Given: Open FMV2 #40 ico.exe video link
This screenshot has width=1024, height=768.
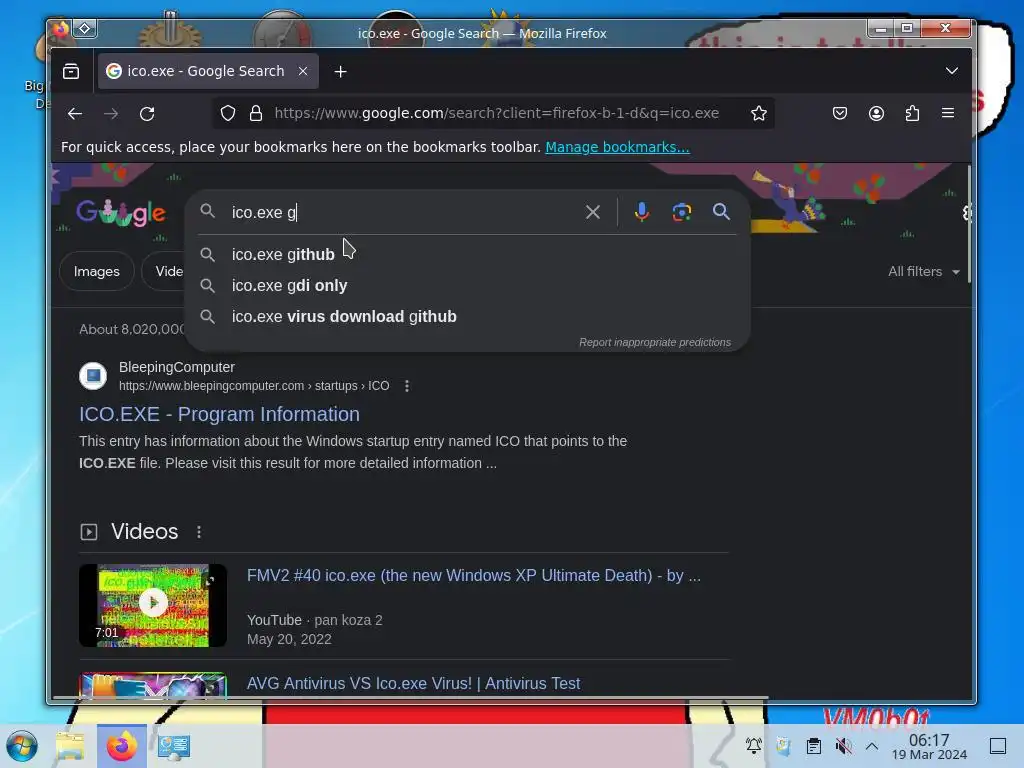Looking at the screenshot, I should (x=473, y=575).
